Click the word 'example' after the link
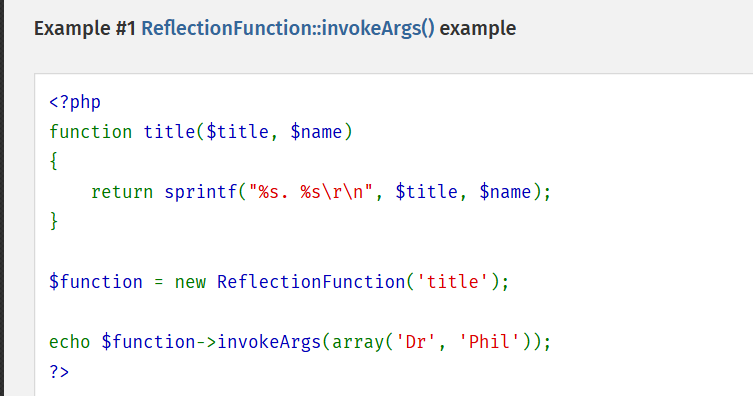The height and width of the screenshot is (396, 753). pos(478,29)
